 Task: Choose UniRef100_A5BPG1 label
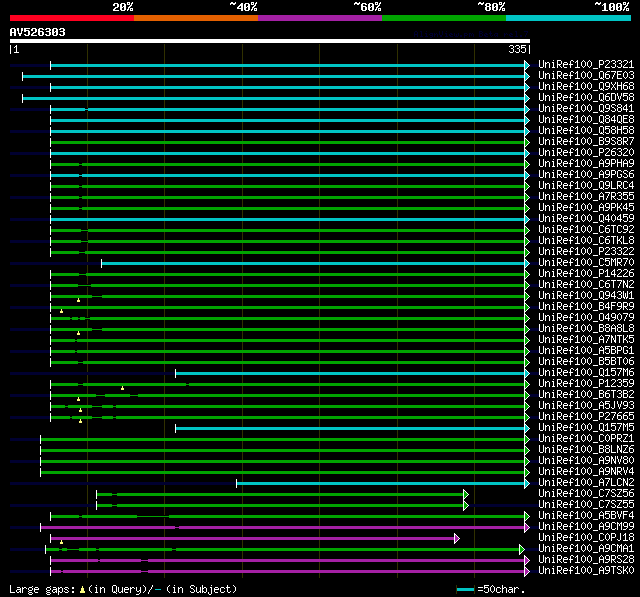point(586,351)
